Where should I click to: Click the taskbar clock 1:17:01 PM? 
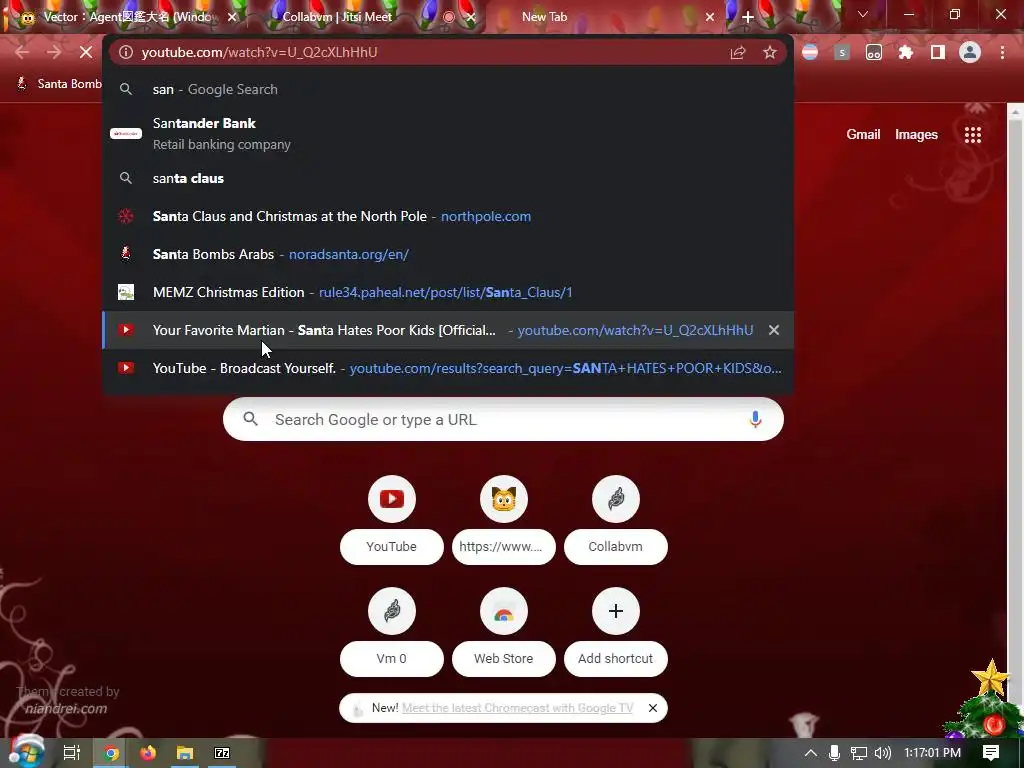pyautogui.click(x=933, y=753)
